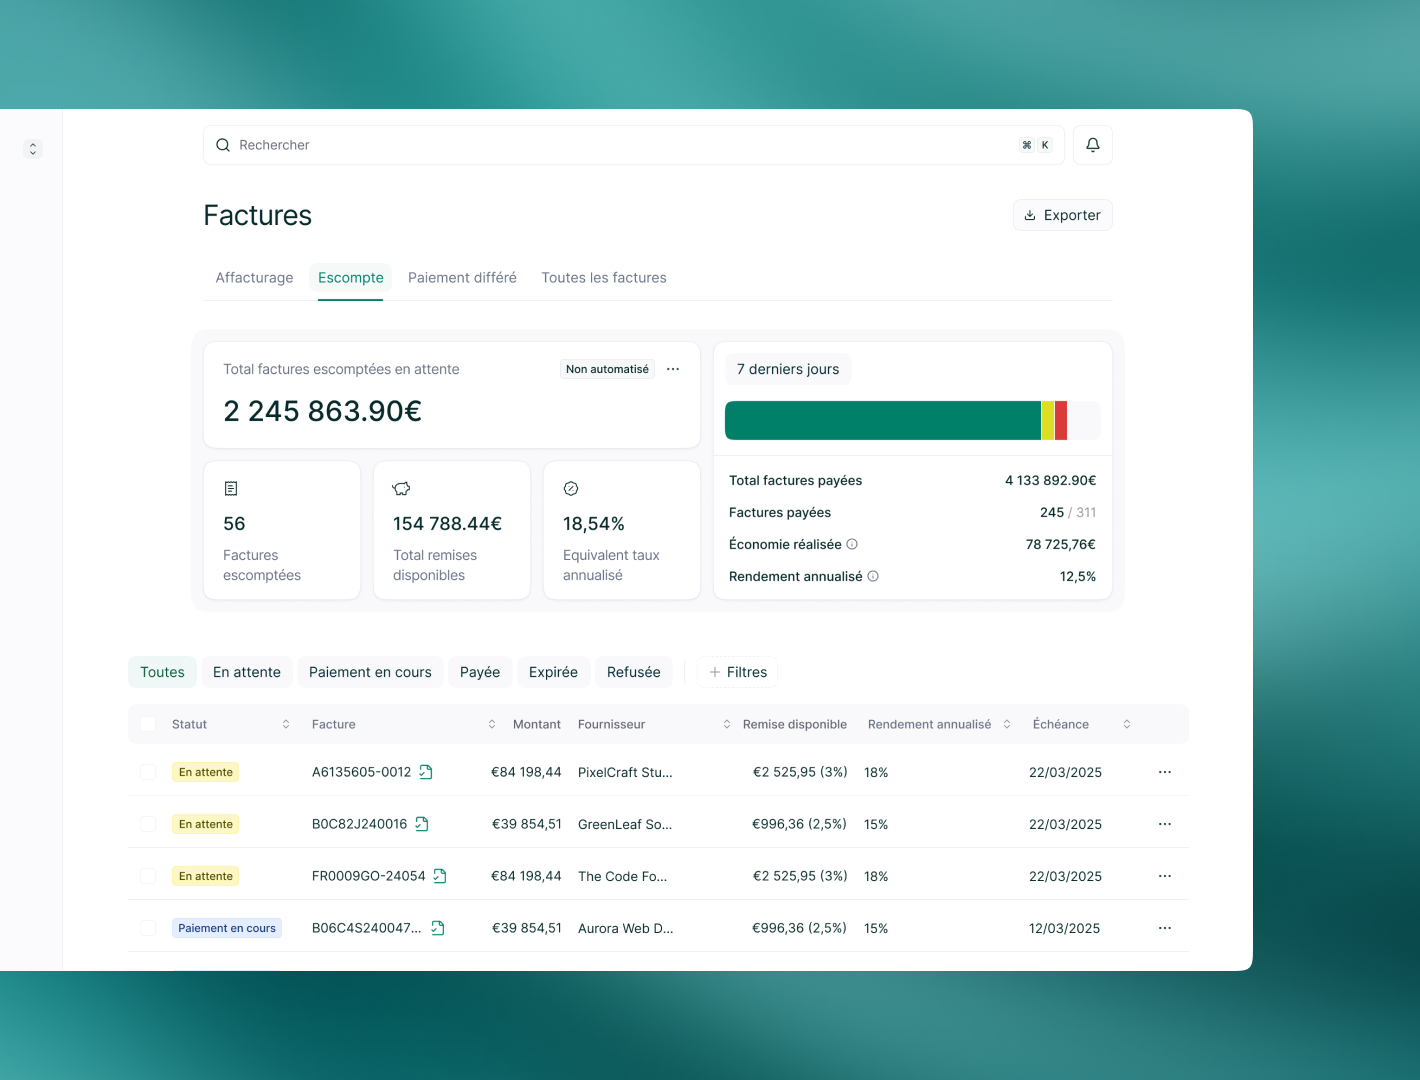
Task: Open document icon beside invoice B0C82J240016
Action: [x=422, y=824]
